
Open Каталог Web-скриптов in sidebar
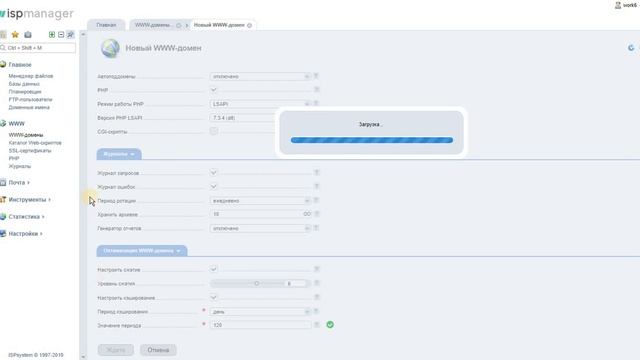click(x=35, y=142)
